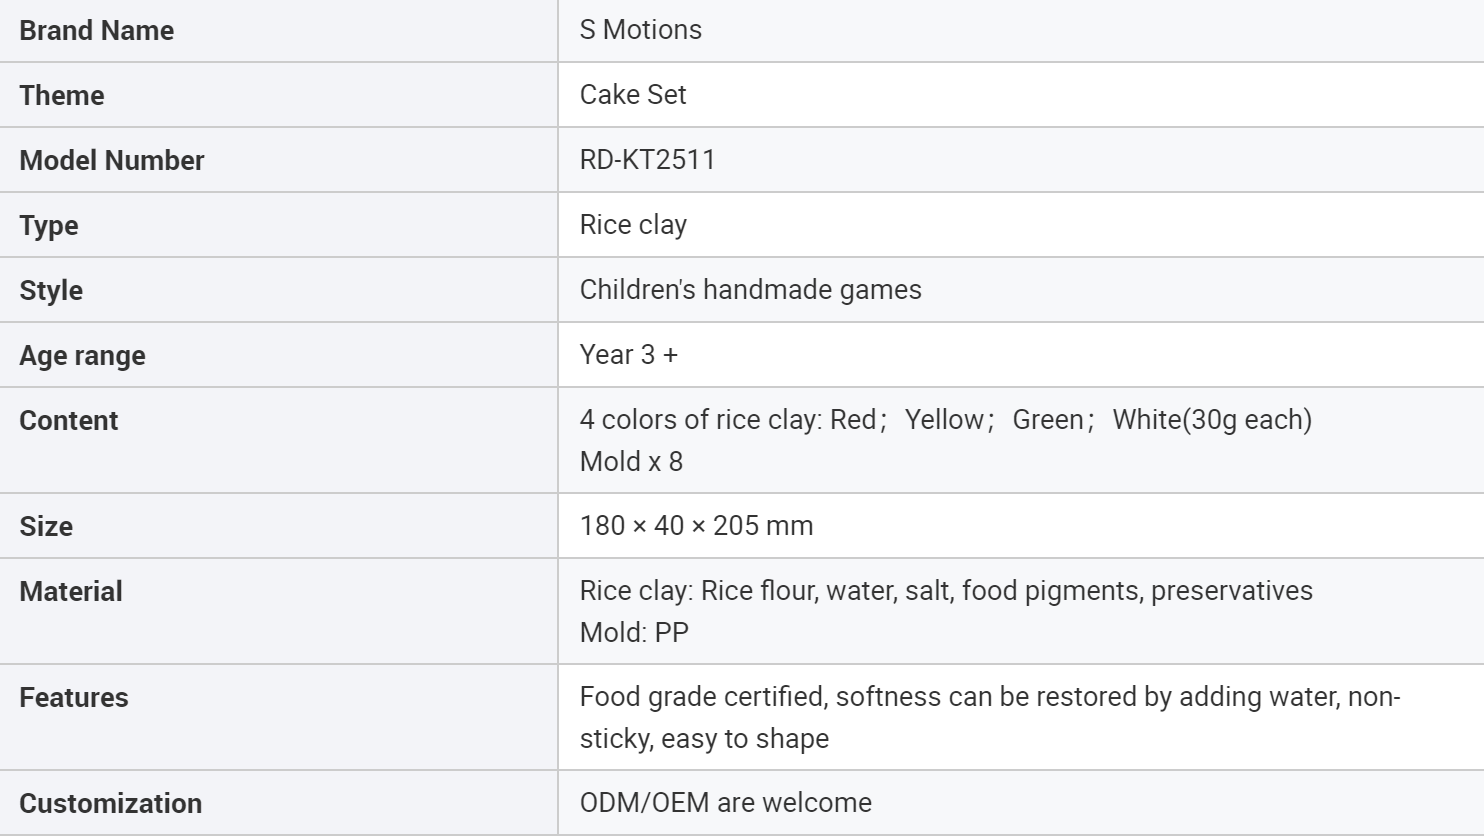1484x836 pixels.
Task: Click the Age range label
Action: 82,356
